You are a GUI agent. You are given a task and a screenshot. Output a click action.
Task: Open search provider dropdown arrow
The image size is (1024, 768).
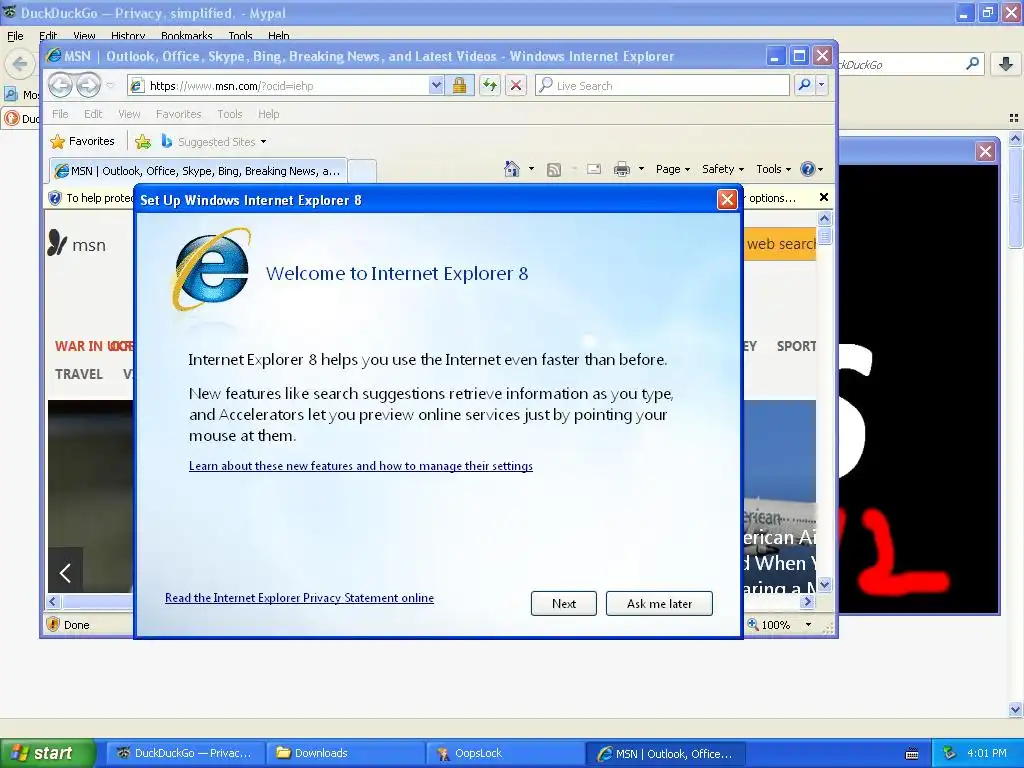(x=822, y=86)
